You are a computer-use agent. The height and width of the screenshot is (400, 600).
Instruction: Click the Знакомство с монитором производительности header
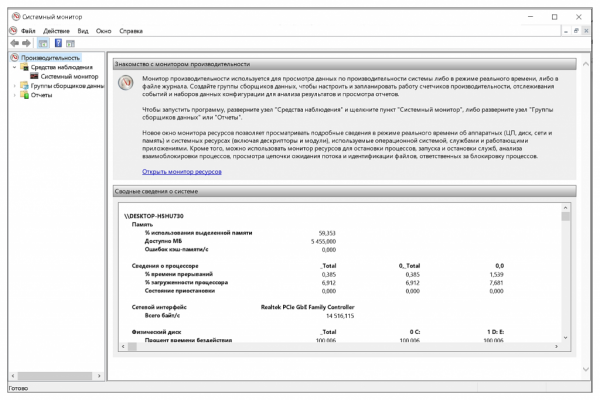(344, 64)
